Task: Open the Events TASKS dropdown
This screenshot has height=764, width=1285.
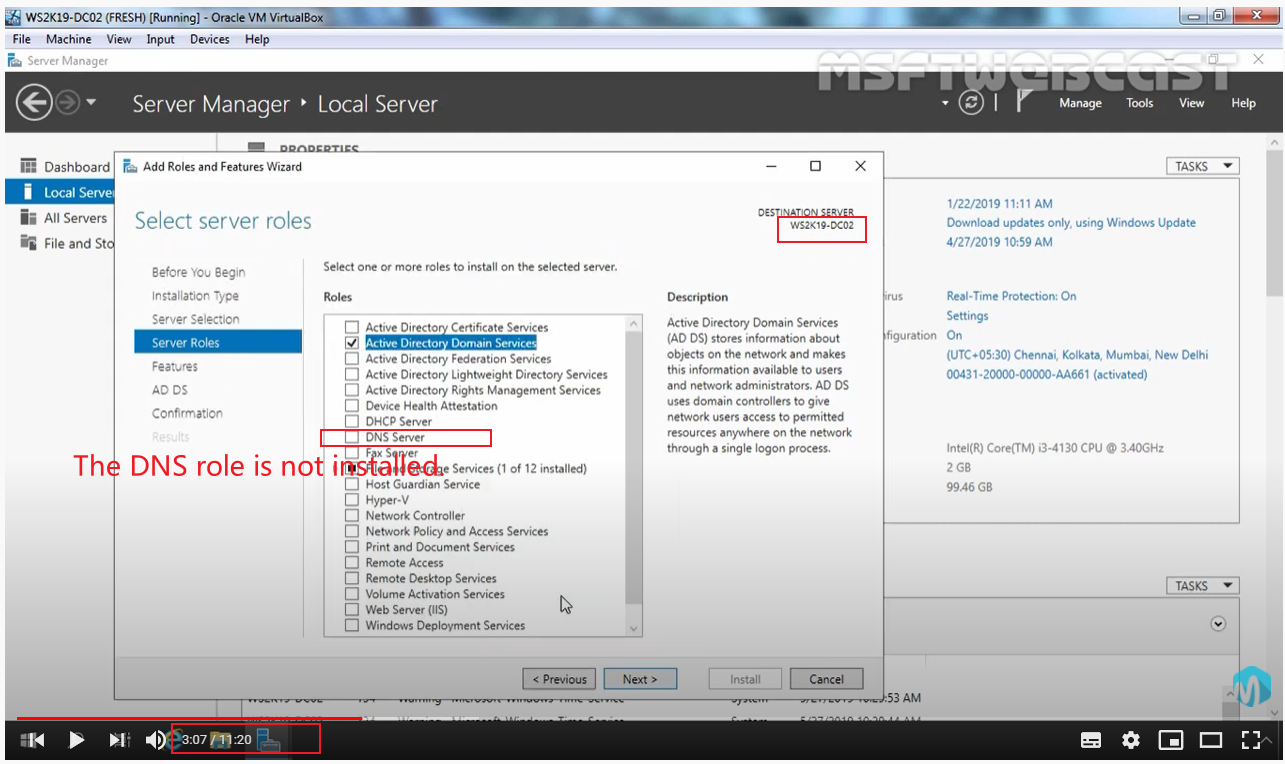Action: [x=1202, y=586]
